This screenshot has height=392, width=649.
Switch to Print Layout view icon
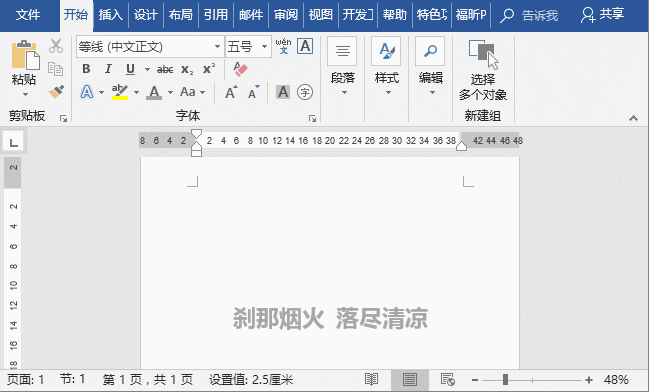[410, 379]
